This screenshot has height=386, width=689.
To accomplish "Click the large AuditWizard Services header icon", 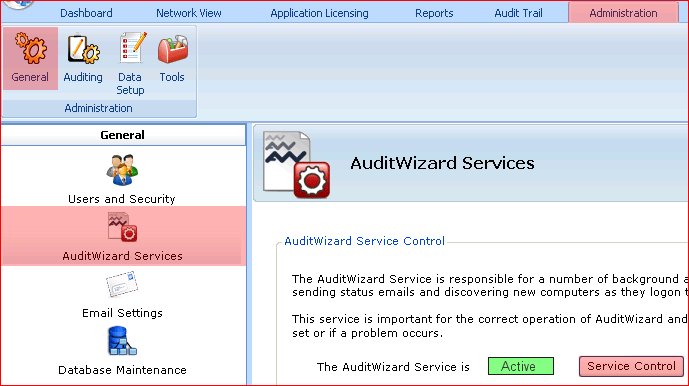I will pos(297,165).
